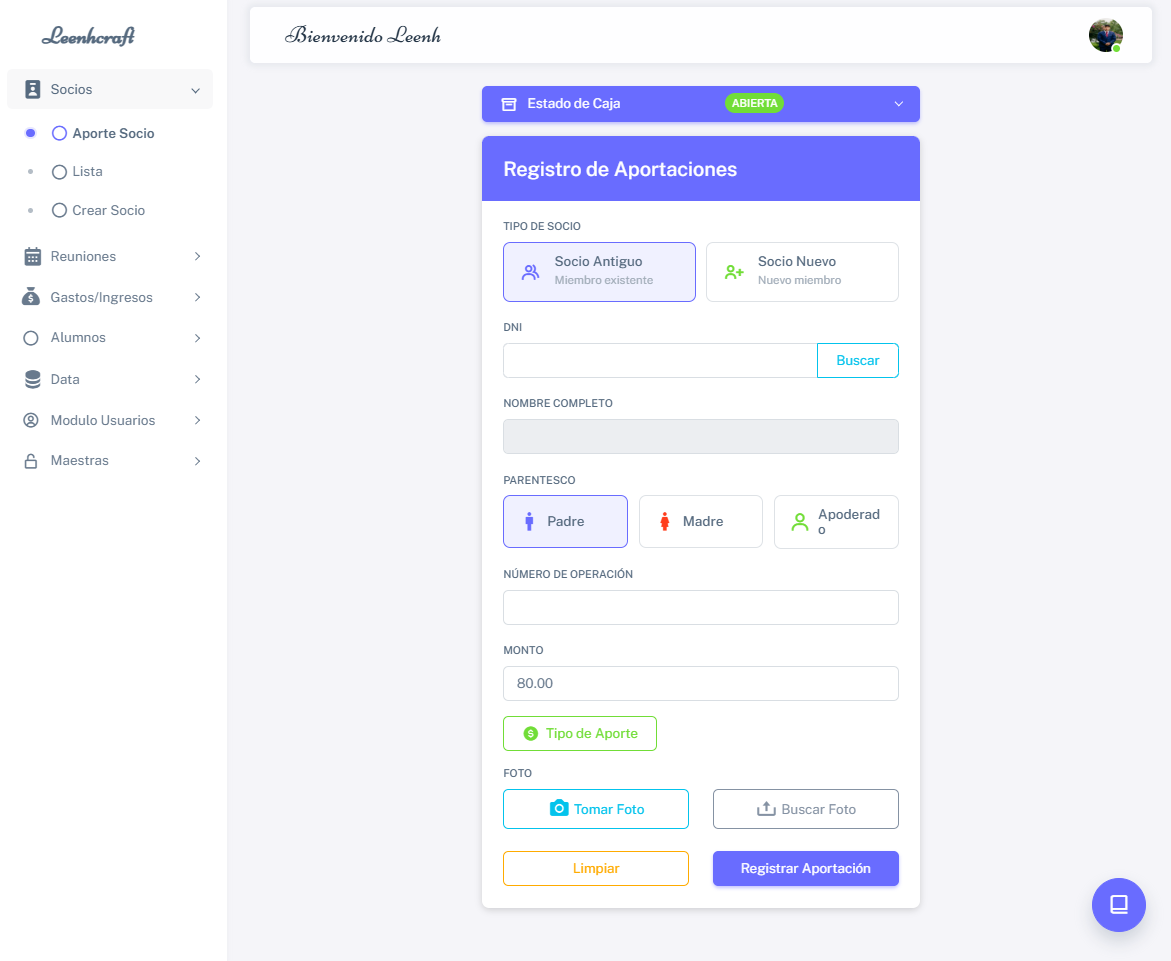Click the Maestras lock icon
1171x961 pixels.
(32, 461)
